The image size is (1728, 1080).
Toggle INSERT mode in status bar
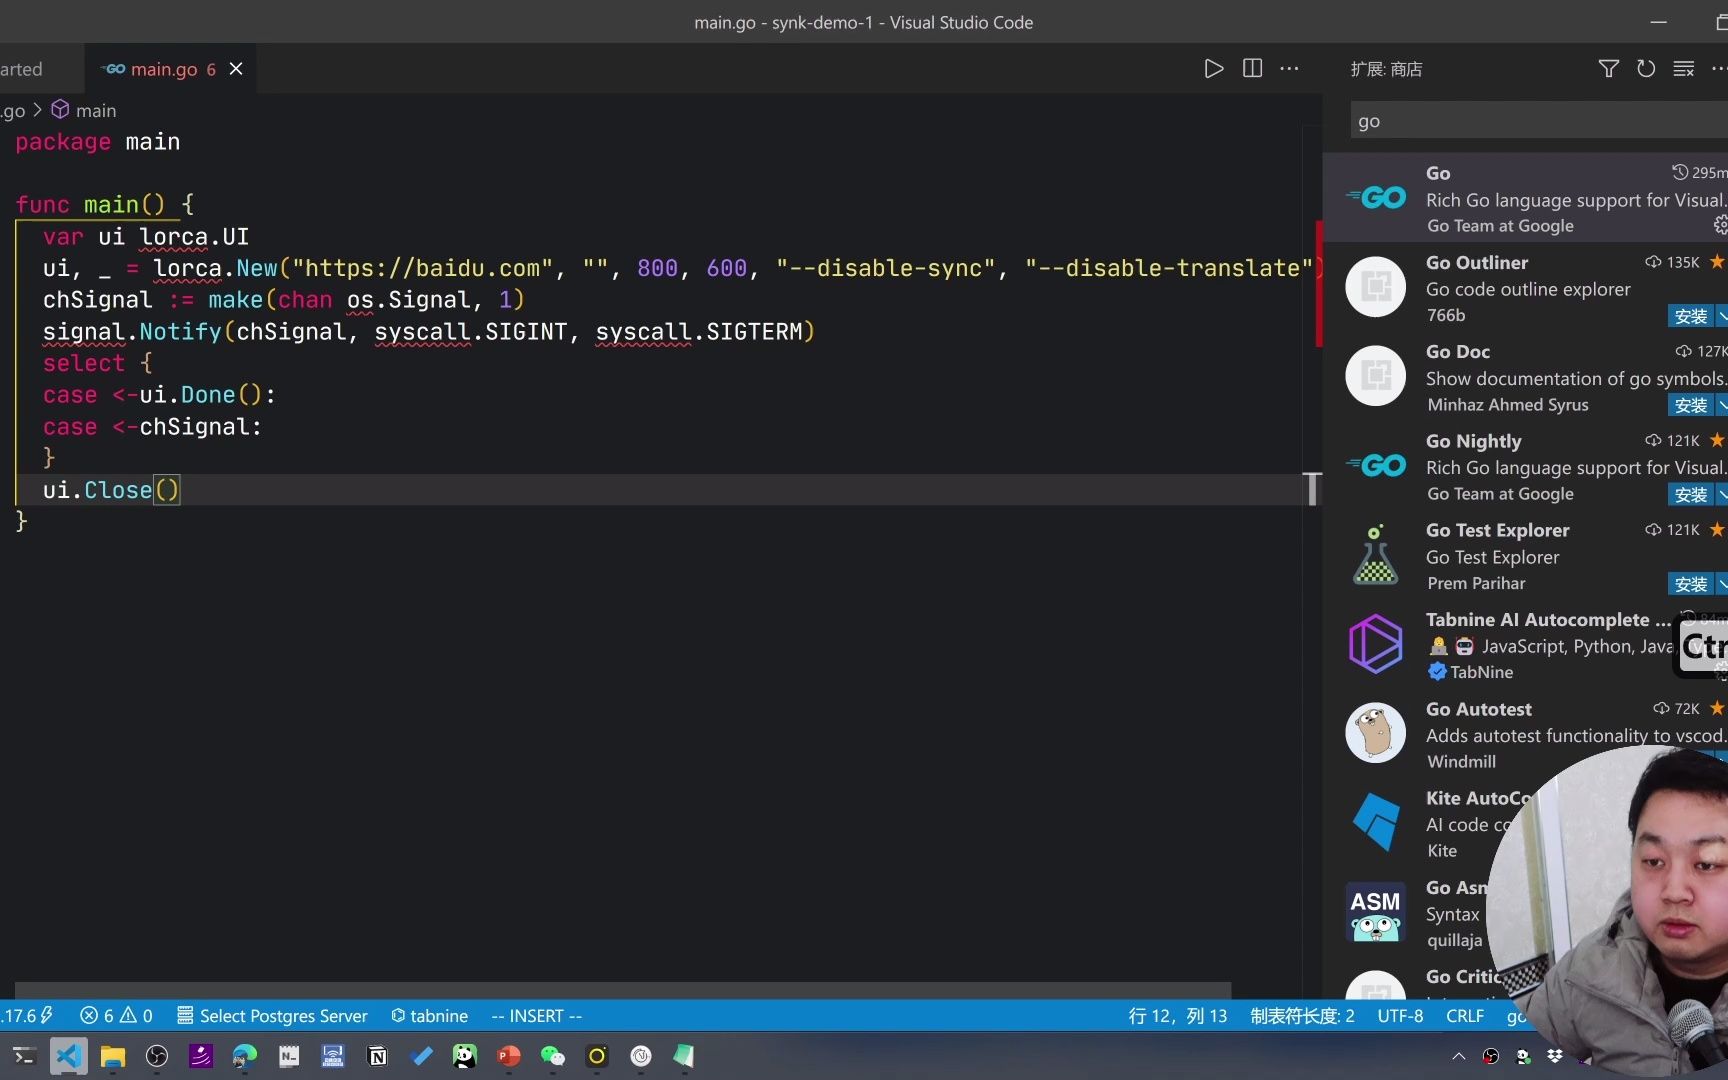[x=536, y=1015]
